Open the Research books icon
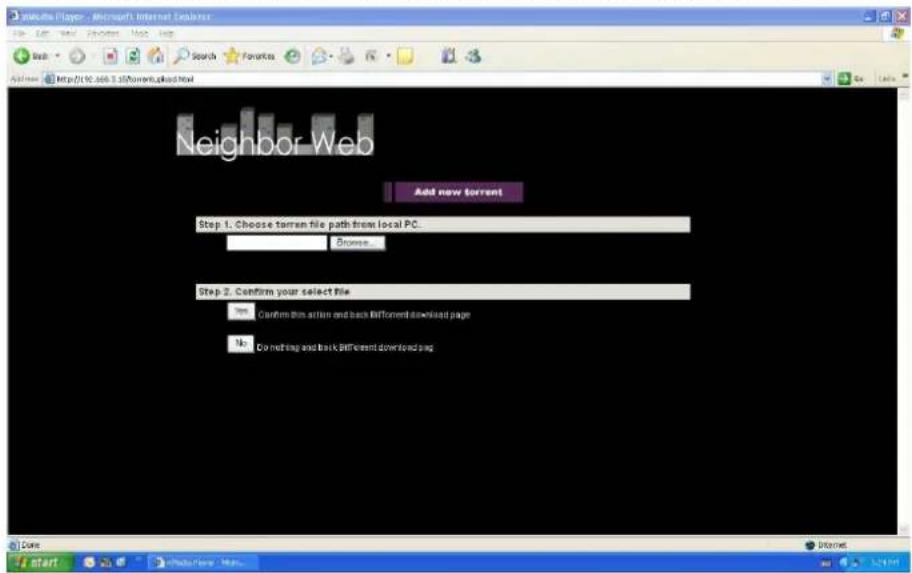The width and height of the screenshot is (912, 573). click(x=448, y=56)
